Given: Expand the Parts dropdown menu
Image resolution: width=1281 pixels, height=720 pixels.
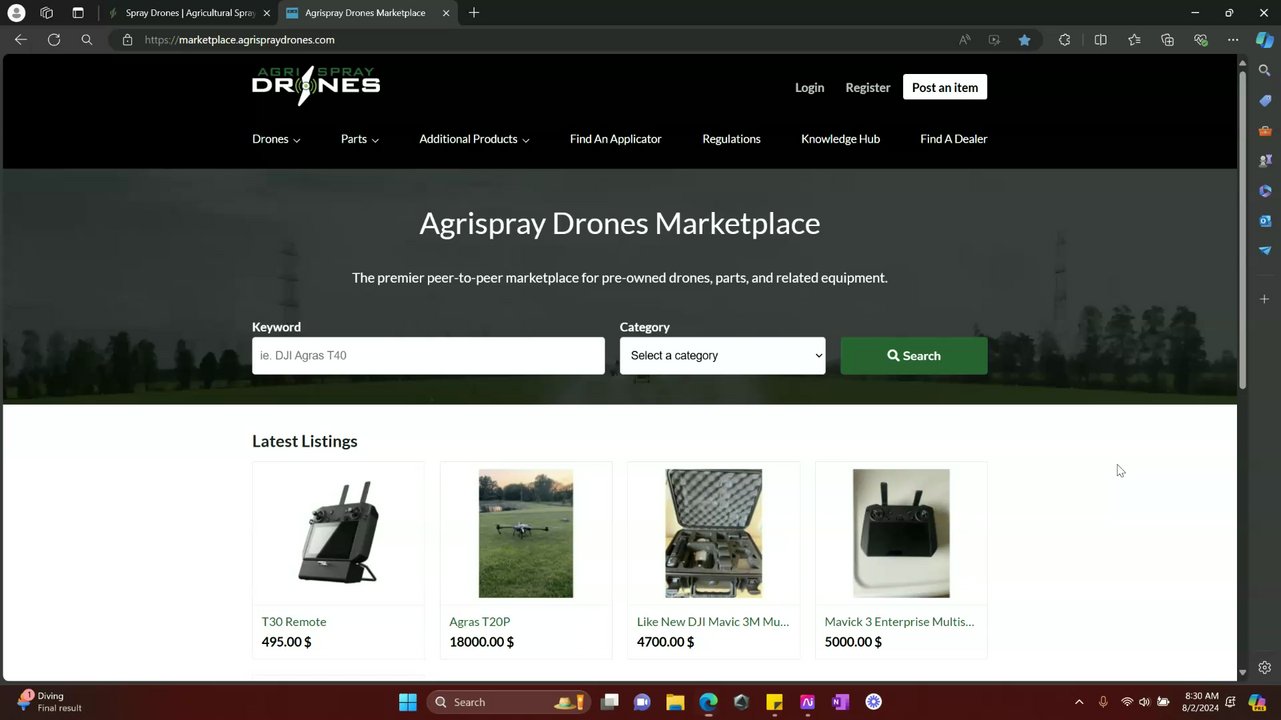Looking at the screenshot, I should (x=360, y=139).
